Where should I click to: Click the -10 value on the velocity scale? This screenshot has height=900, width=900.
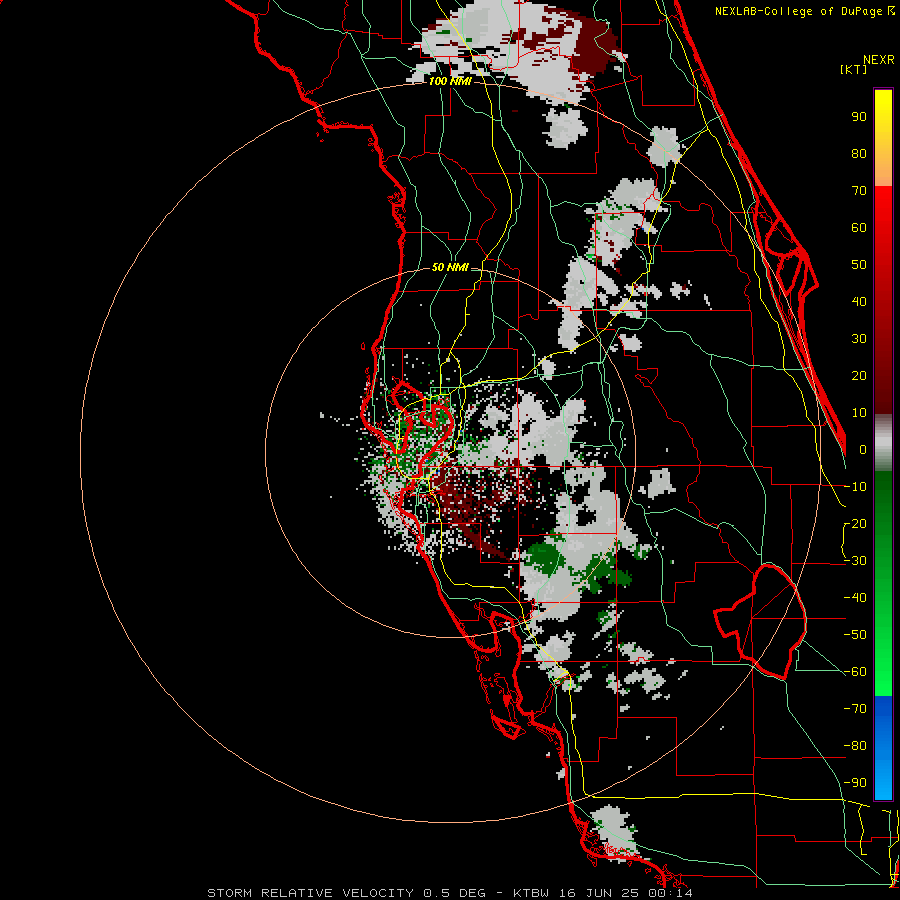coord(855,487)
